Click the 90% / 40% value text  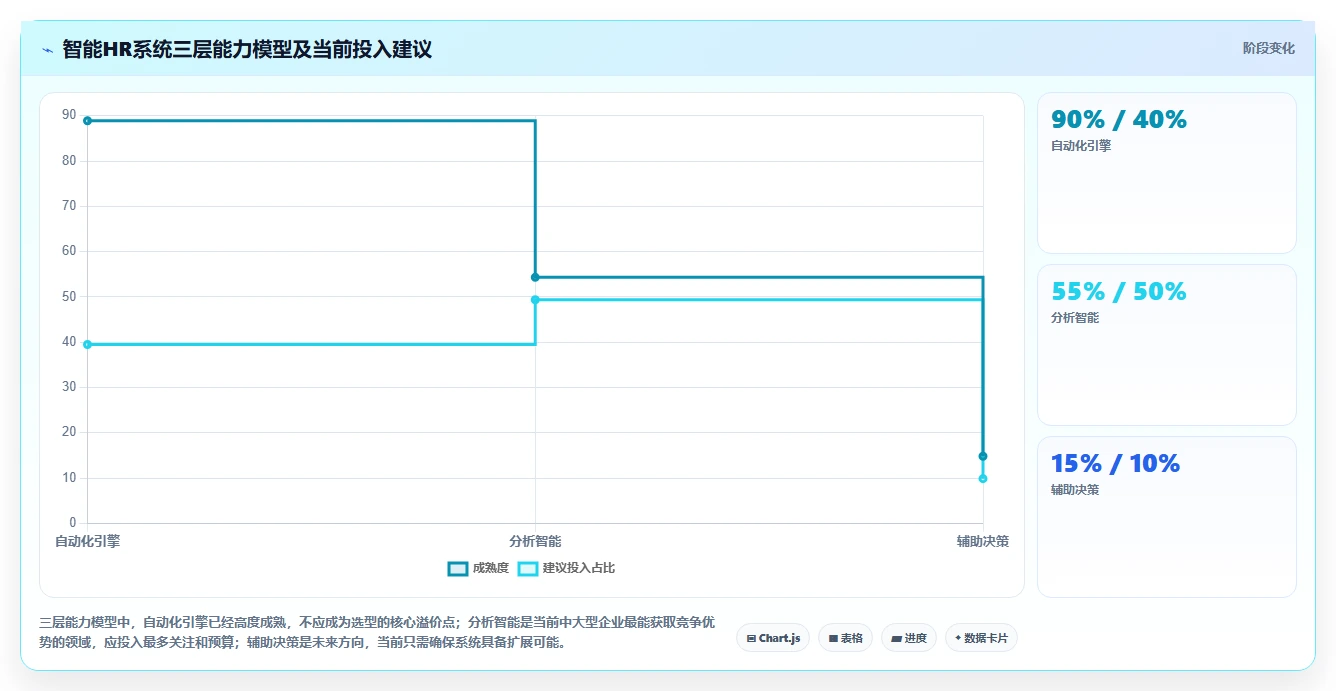1118,119
